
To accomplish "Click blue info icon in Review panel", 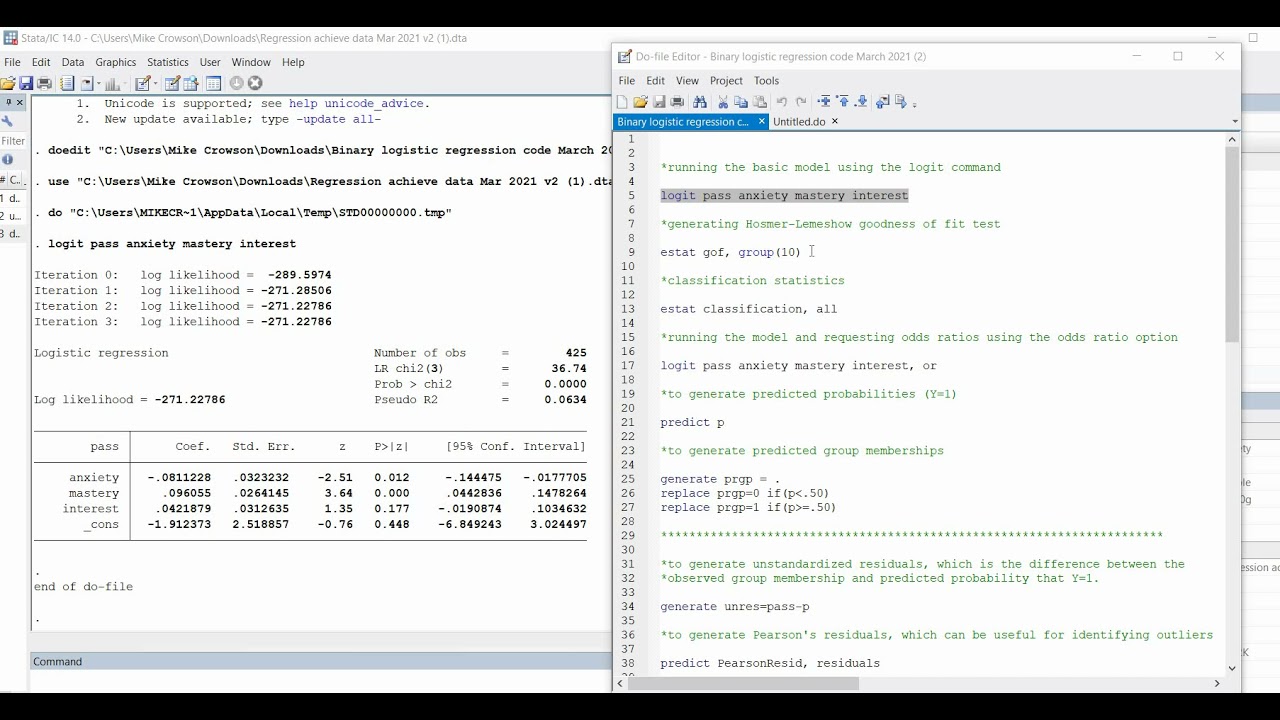I will (x=7, y=159).
